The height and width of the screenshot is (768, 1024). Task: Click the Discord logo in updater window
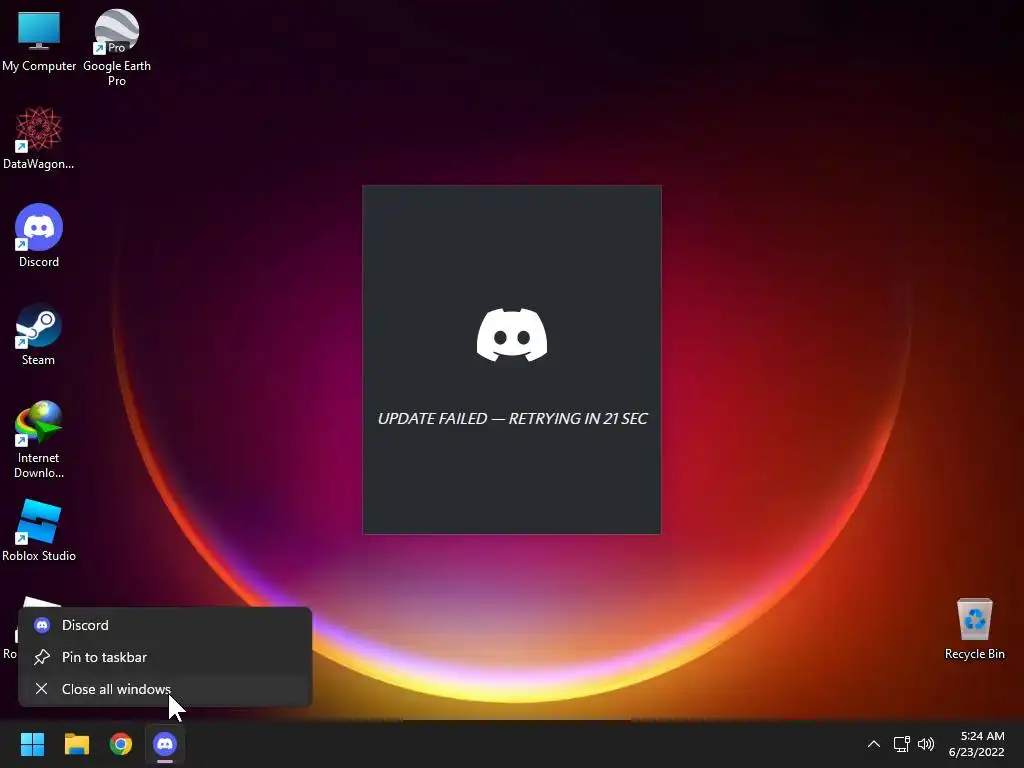click(x=512, y=335)
